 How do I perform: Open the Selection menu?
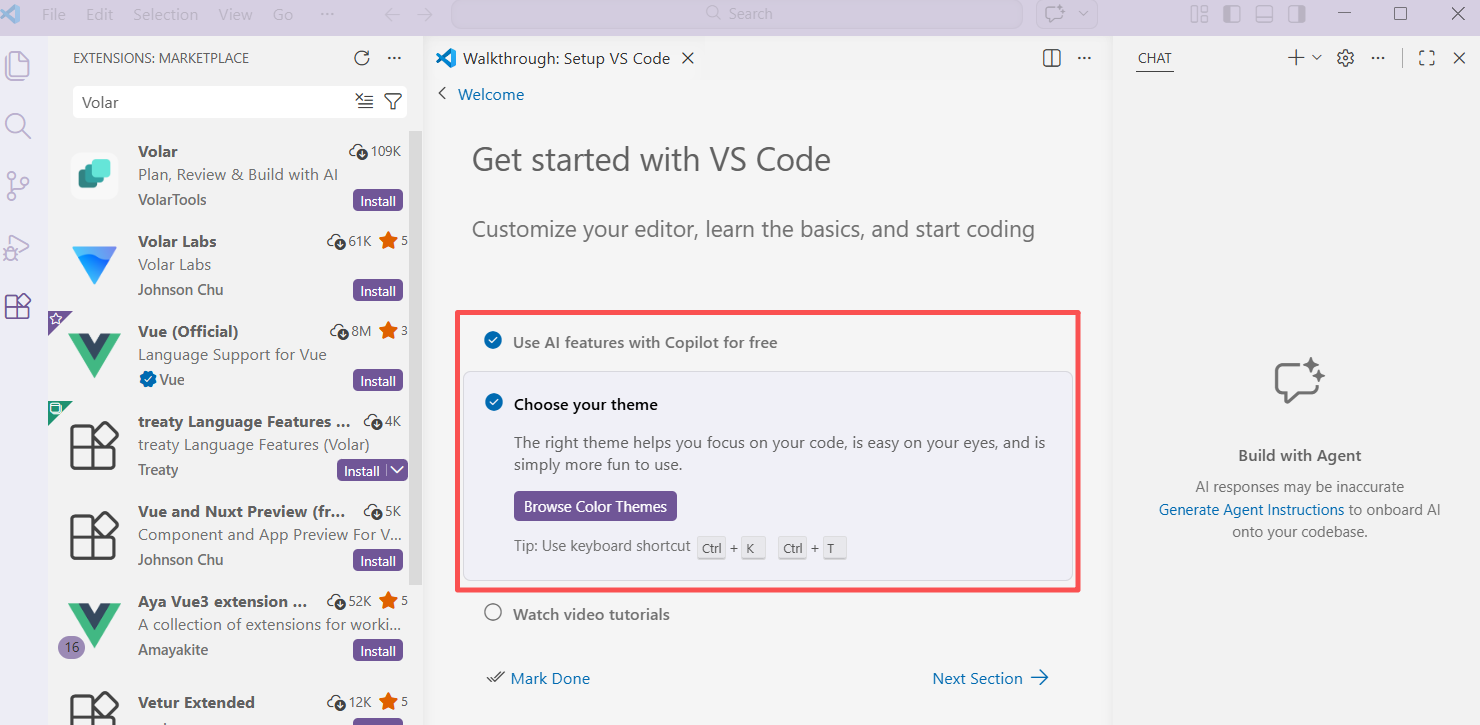coord(165,14)
